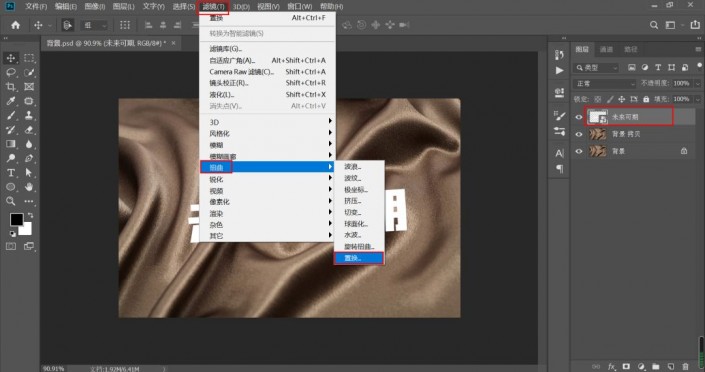This screenshot has height=372, width=705.
Task: Toggle lock image pixels brush button
Action: pos(610,99)
